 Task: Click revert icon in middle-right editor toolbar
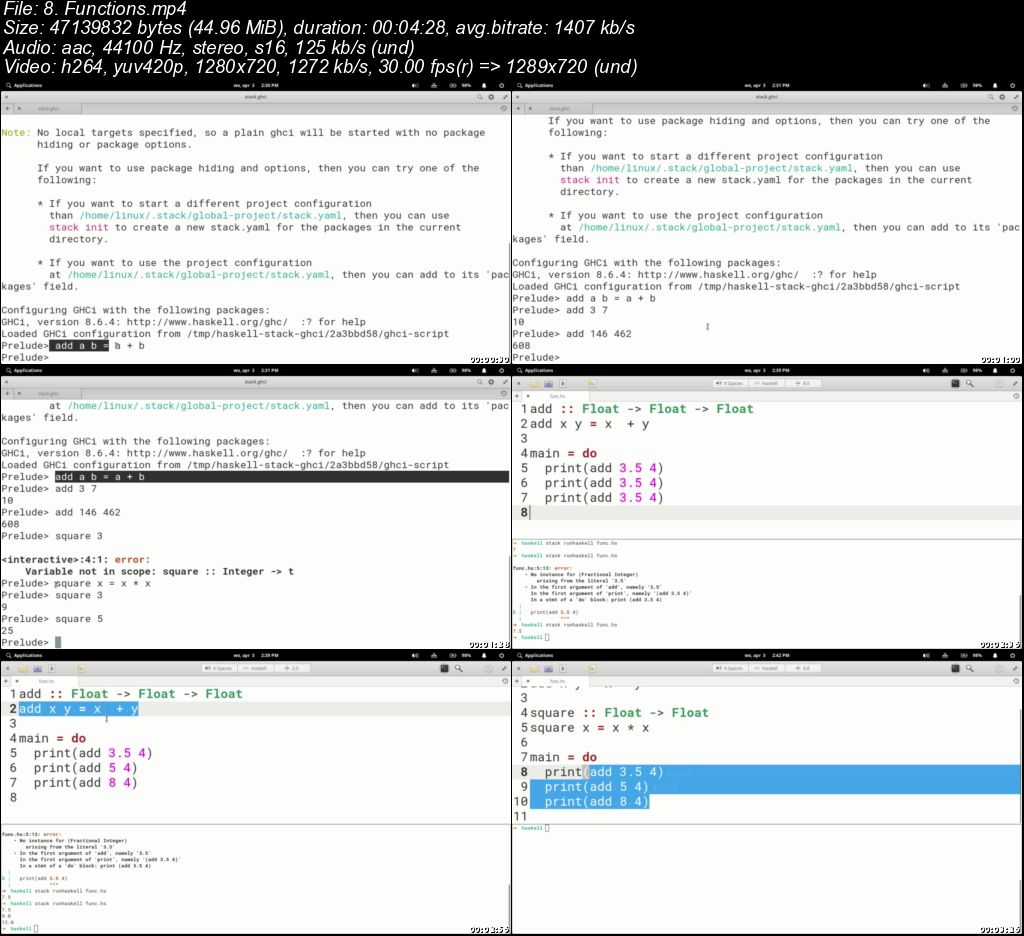click(x=592, y=383)
